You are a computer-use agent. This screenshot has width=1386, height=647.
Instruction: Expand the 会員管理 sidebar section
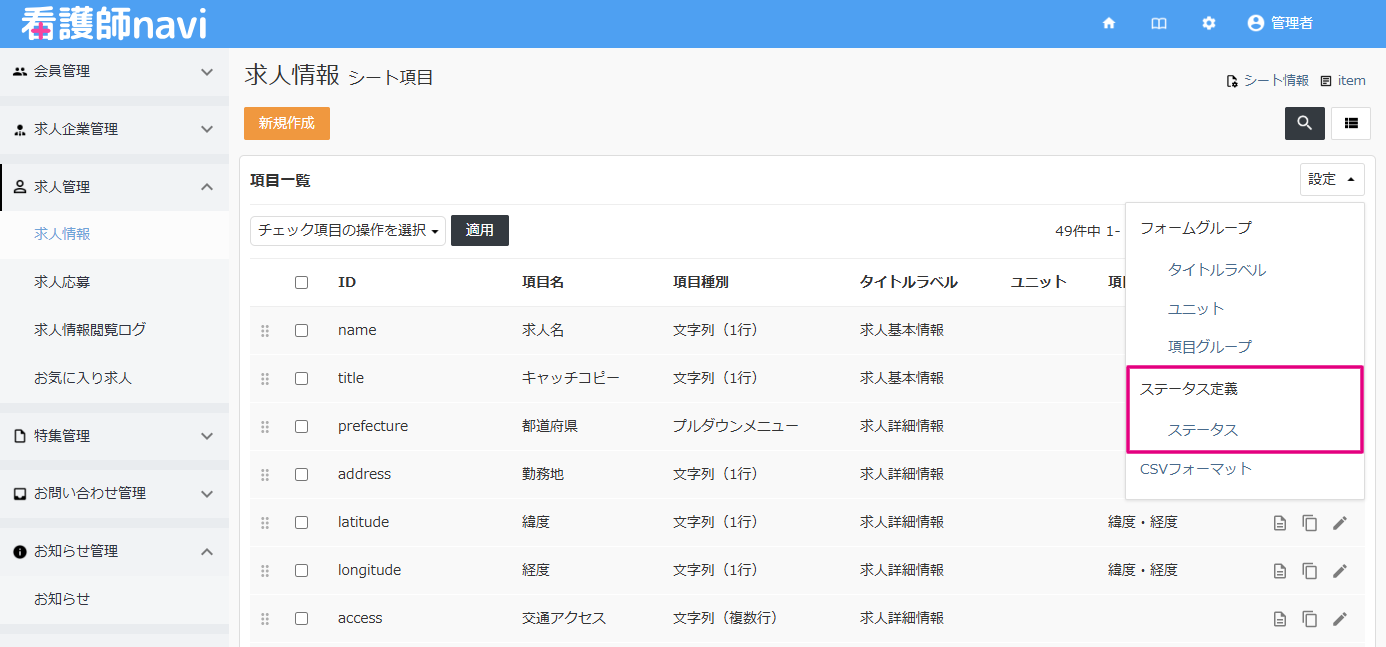(x=114, y=72)
